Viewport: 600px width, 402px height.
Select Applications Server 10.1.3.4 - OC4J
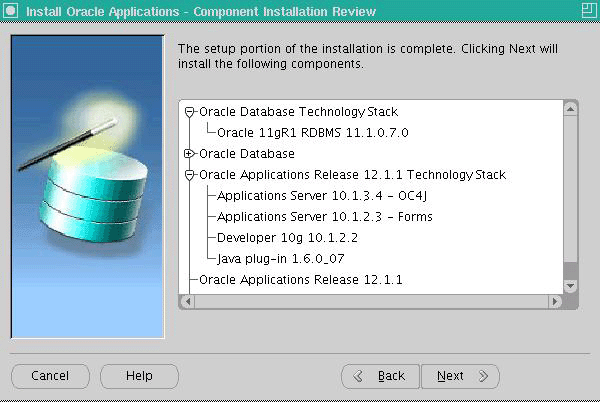322,196
